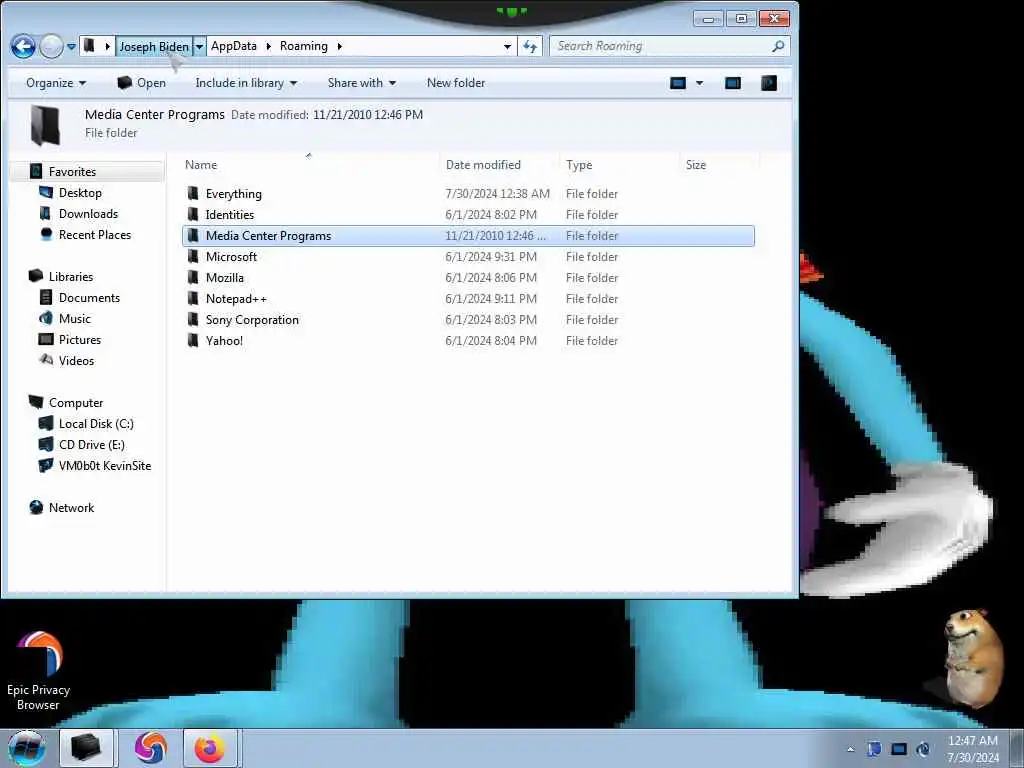Open the Documents library
1024x768 pixels.
point(89,298)
